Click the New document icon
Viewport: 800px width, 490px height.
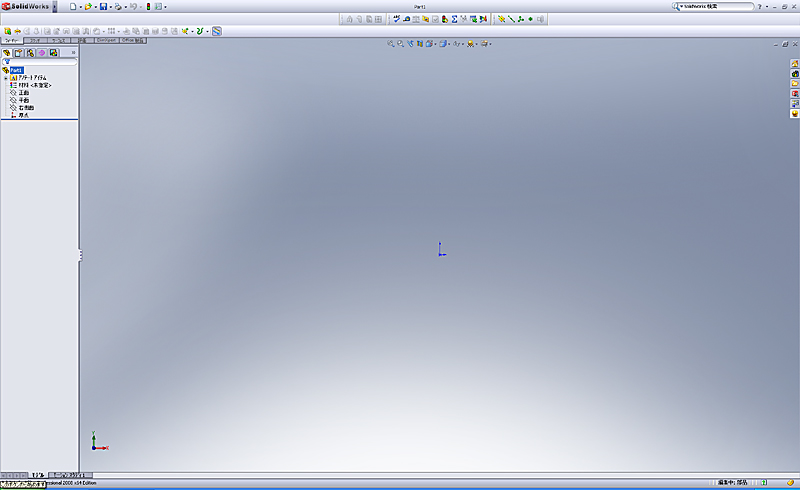72,7
